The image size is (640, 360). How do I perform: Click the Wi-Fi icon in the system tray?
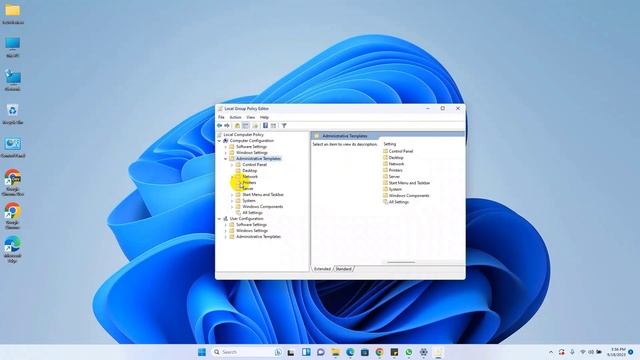tap(583, 352)
